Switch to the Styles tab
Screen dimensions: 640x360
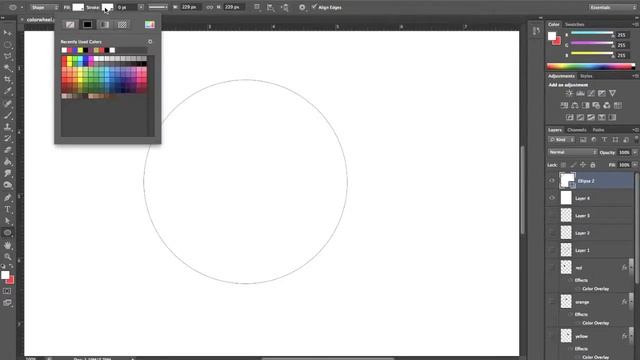(x=586, y=76)
